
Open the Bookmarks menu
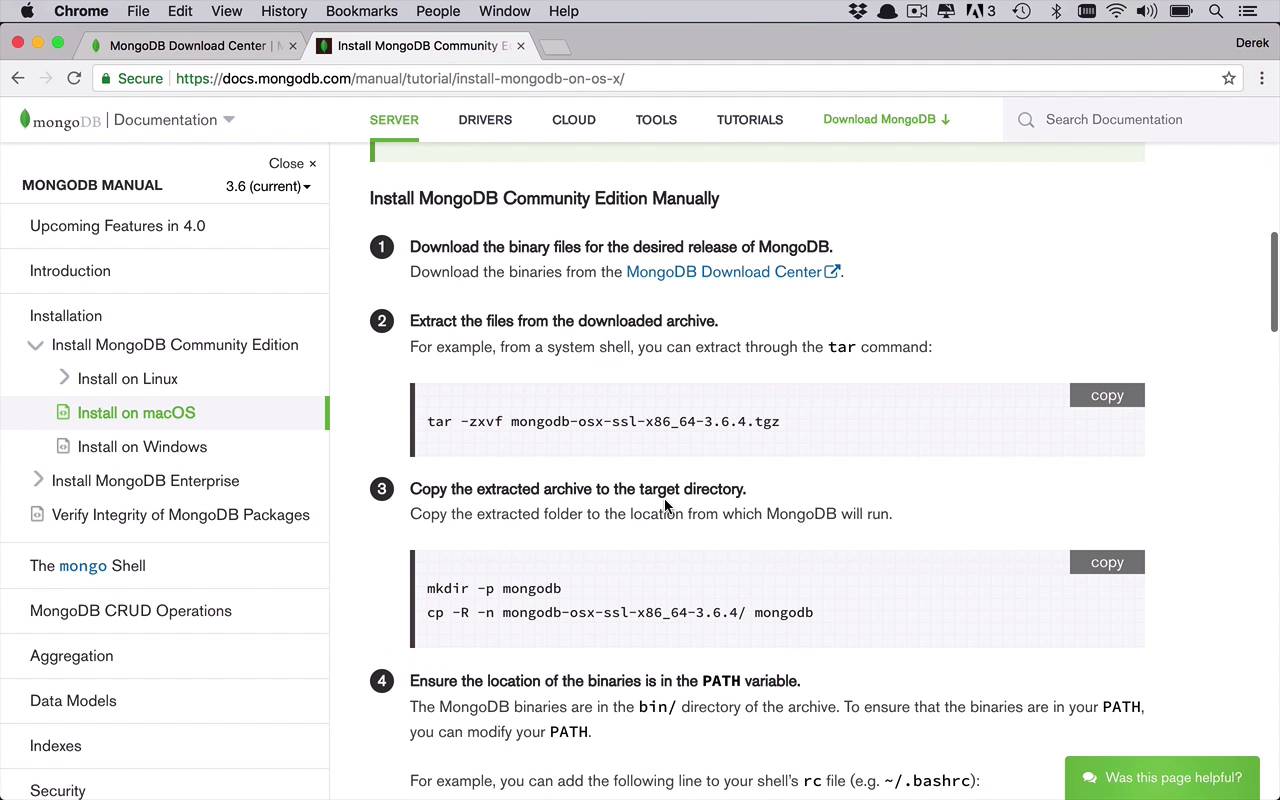pyautogui.click(x=362, y=11)
